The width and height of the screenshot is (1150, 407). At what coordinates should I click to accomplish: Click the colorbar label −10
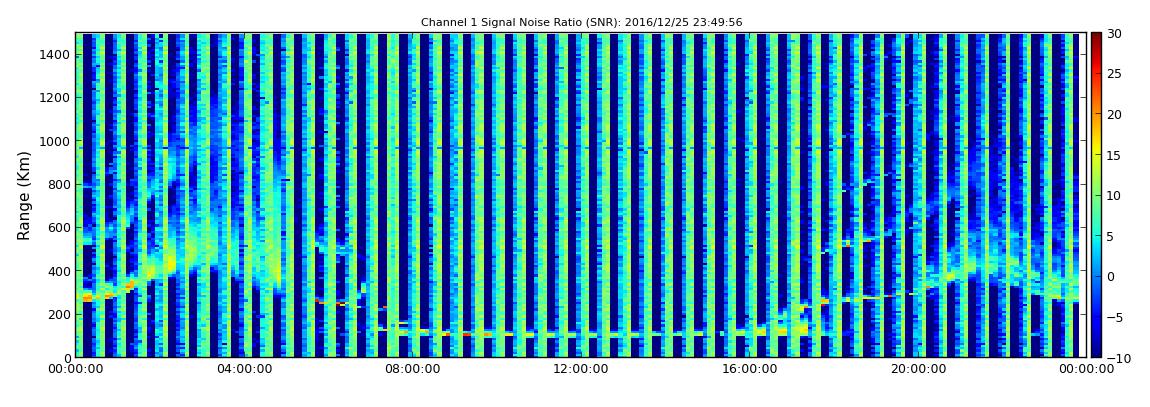click(1118, 357)
